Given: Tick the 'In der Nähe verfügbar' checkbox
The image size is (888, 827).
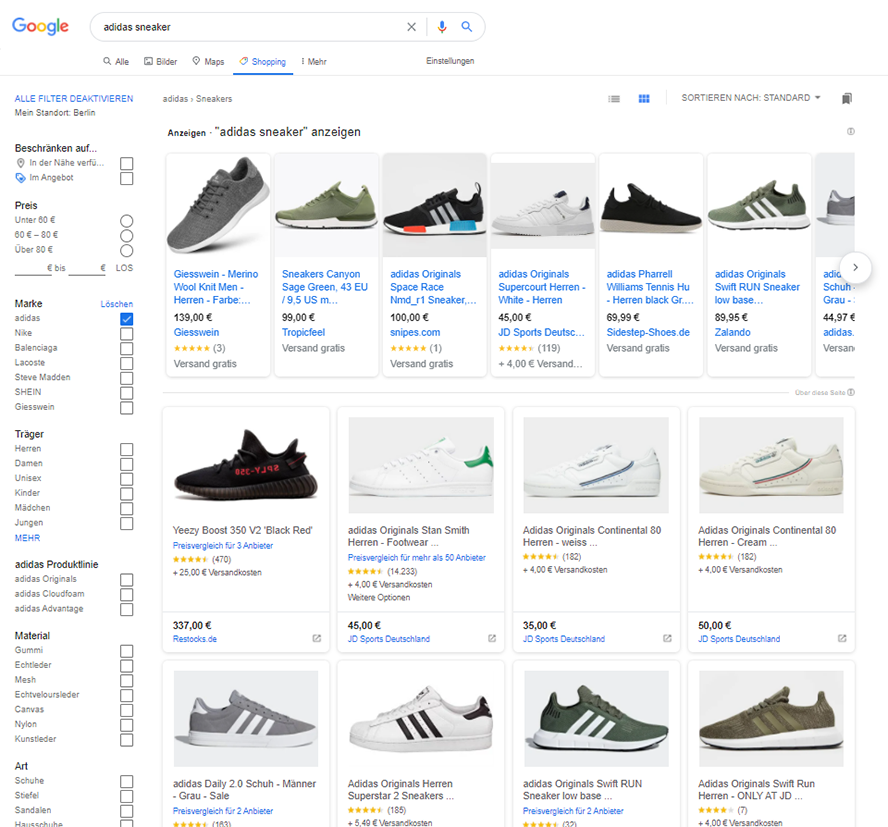Looking at the screenshot, I should pyautogui.click(x=127, y=164).
